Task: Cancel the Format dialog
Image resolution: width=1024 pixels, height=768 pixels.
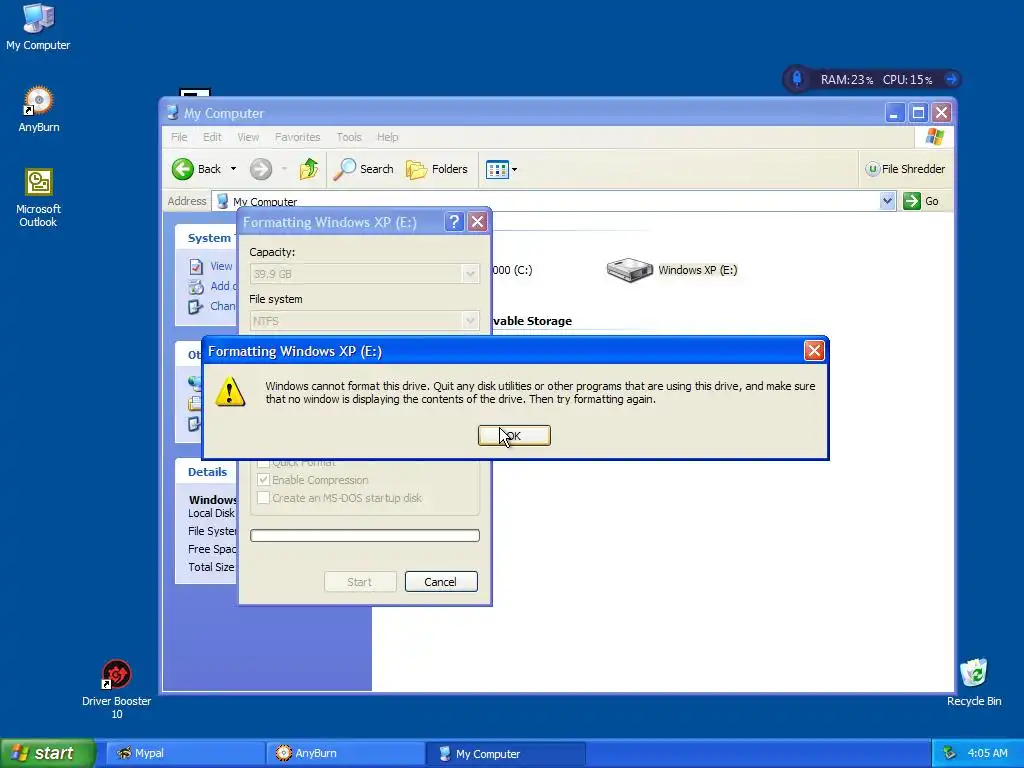Action: [x=441, y=582]
